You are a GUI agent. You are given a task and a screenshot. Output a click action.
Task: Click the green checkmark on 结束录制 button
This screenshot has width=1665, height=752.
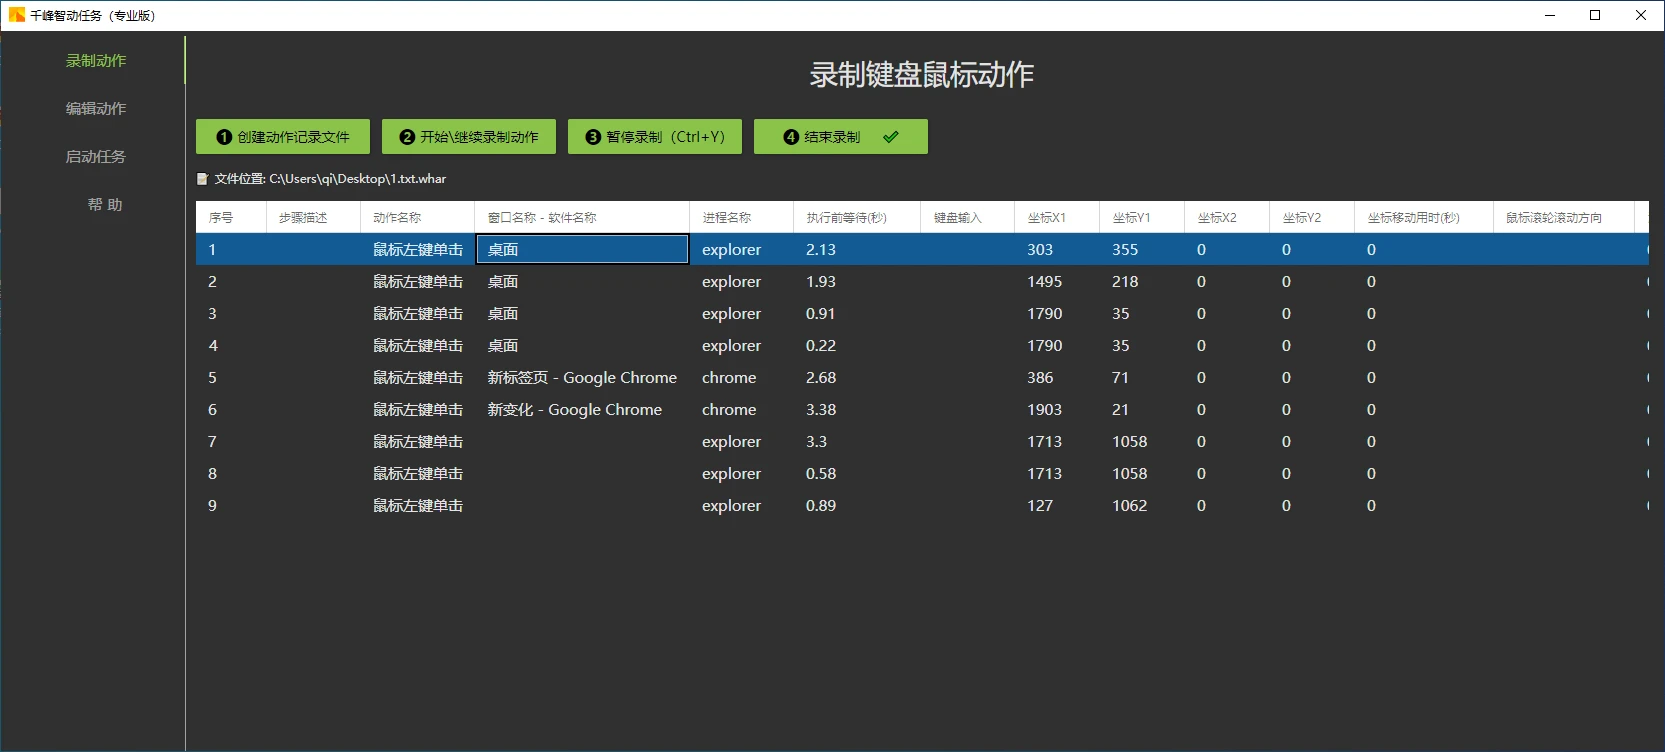coord(891,137)
